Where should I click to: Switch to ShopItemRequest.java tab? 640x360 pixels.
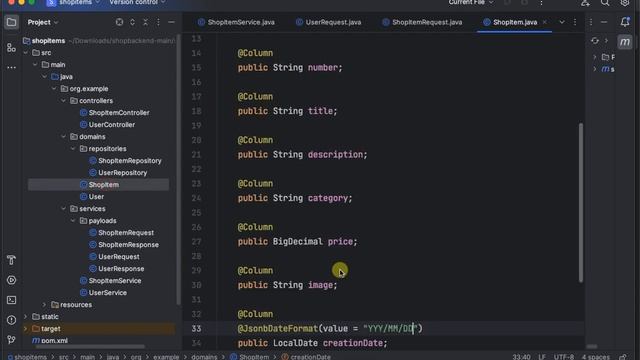click(x=422, y=22)
